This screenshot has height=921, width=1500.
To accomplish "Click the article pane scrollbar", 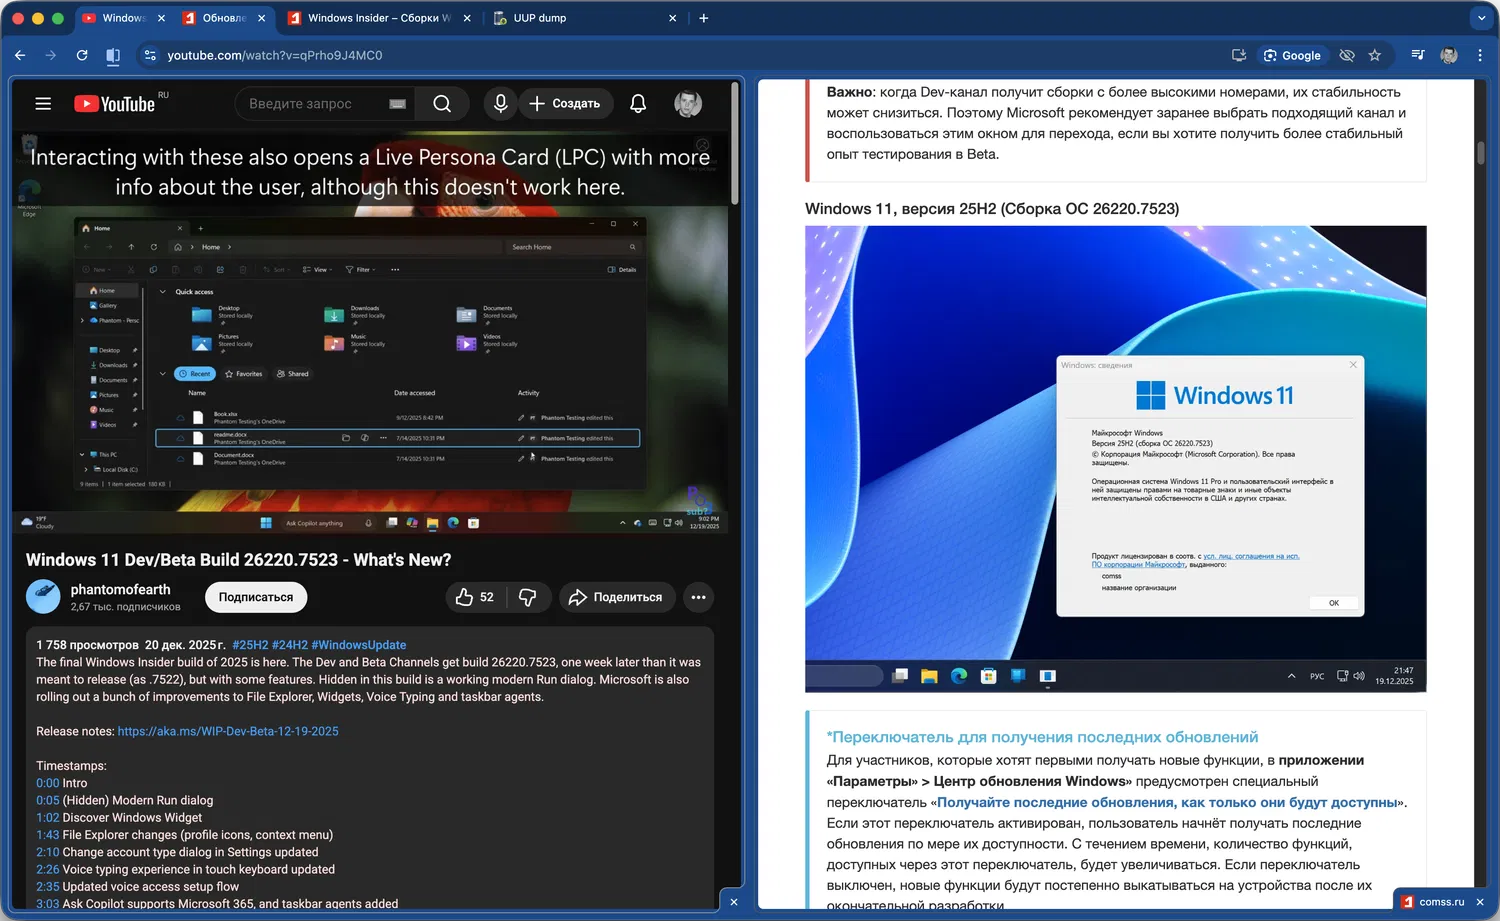I will (1481, 153).
